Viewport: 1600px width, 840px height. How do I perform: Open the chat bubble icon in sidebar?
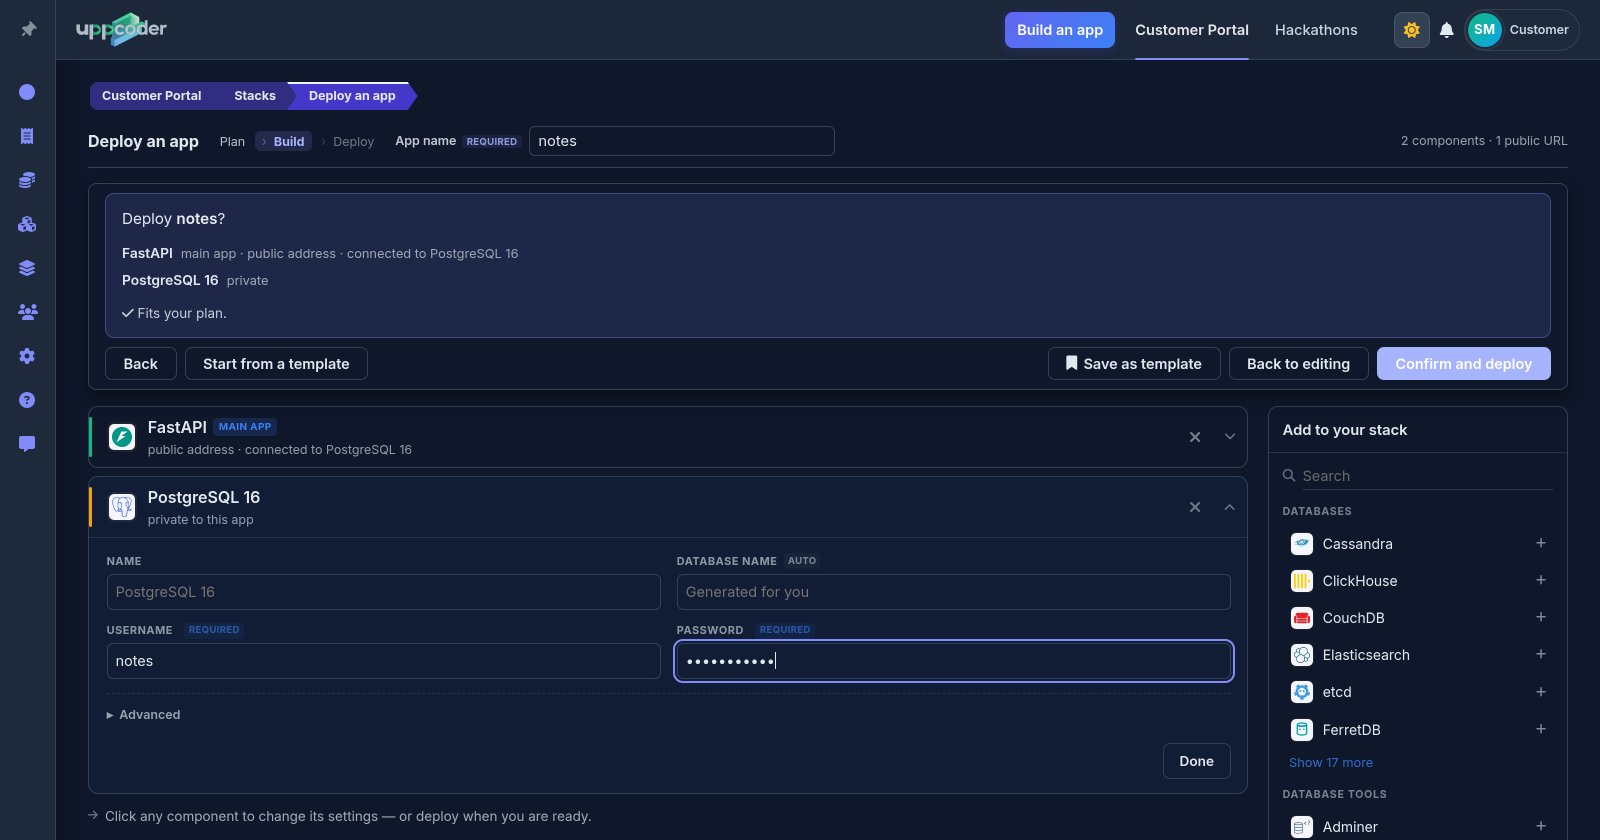pos(27,444)
